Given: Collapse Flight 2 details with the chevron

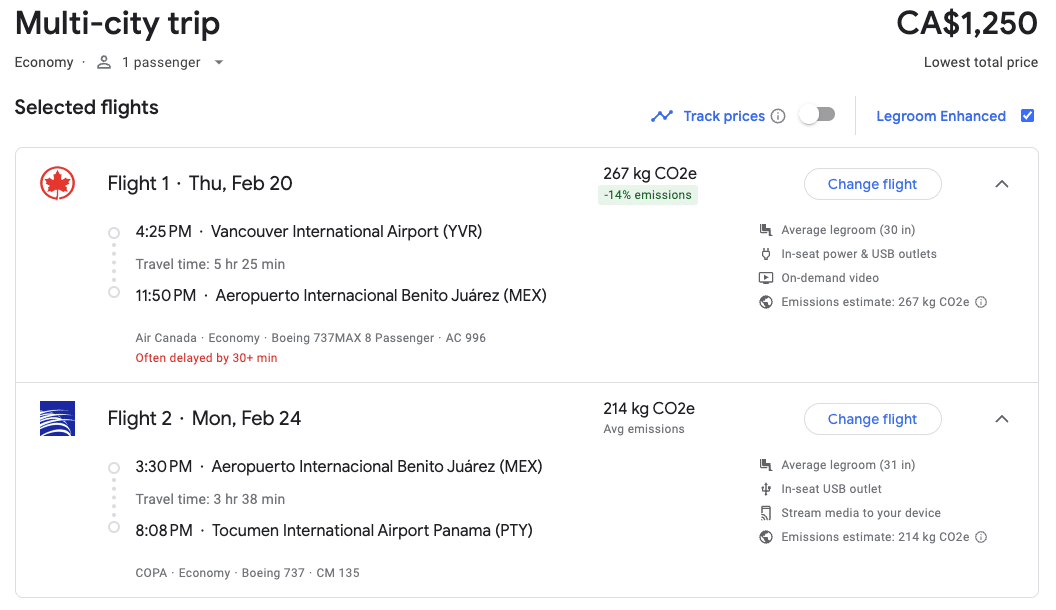Looking at the screenshot, I should (1002, 419).
